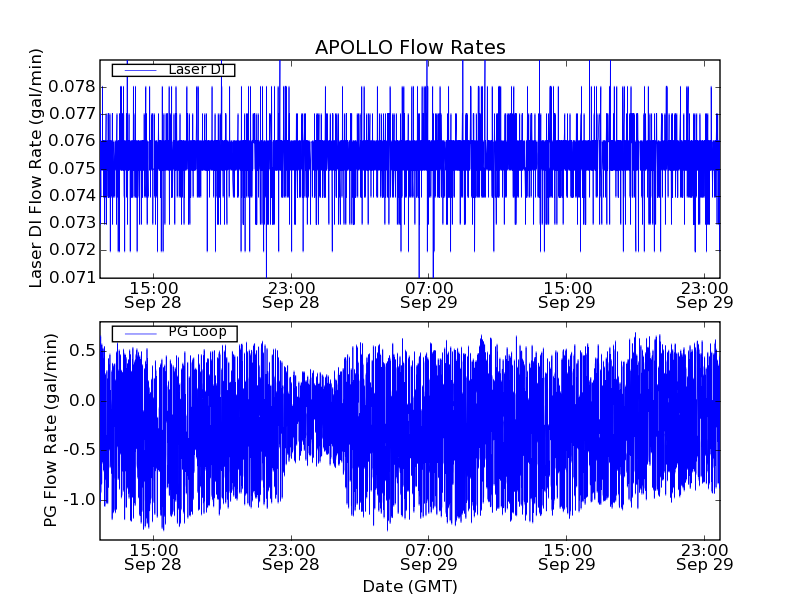This screenshot has height=600, width=800.
Task: Click the -1.0 tick on PG plot
Action: click(76, 499)
